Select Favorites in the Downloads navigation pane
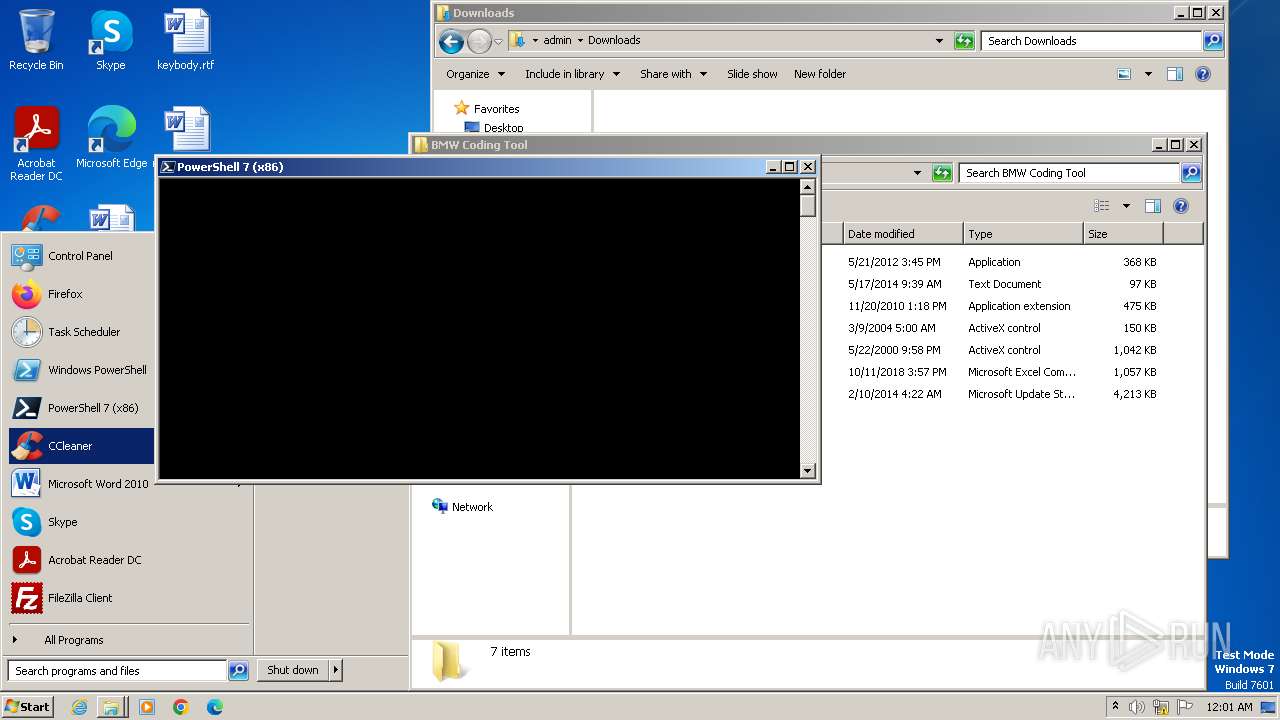 [496, 109]
